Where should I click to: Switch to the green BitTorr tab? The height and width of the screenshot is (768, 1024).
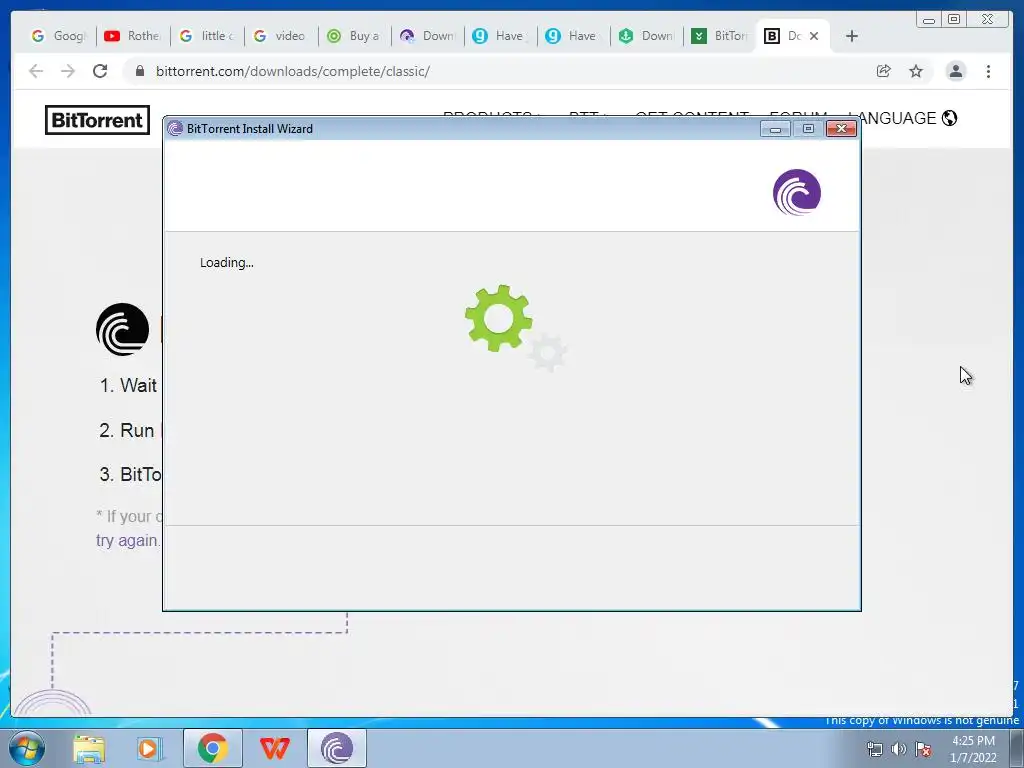pyautogui.click(x=719, y=36)
